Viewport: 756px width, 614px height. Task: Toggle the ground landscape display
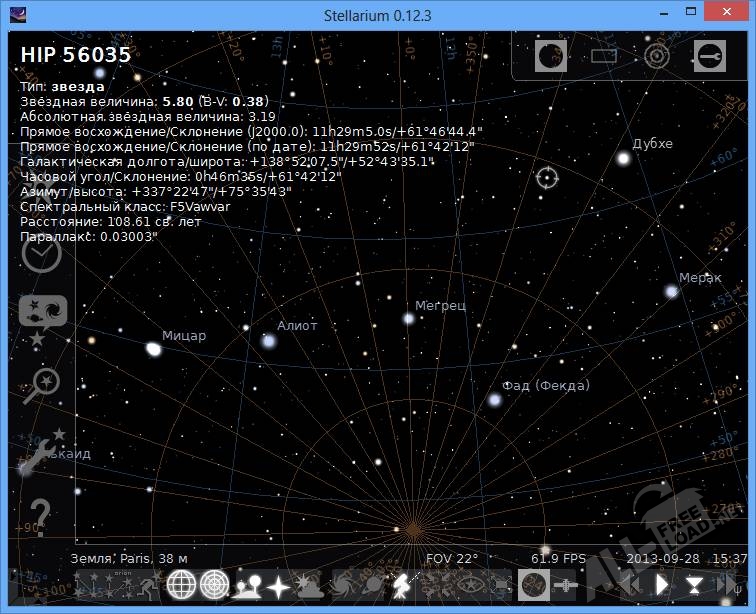[x=246, y=584]
